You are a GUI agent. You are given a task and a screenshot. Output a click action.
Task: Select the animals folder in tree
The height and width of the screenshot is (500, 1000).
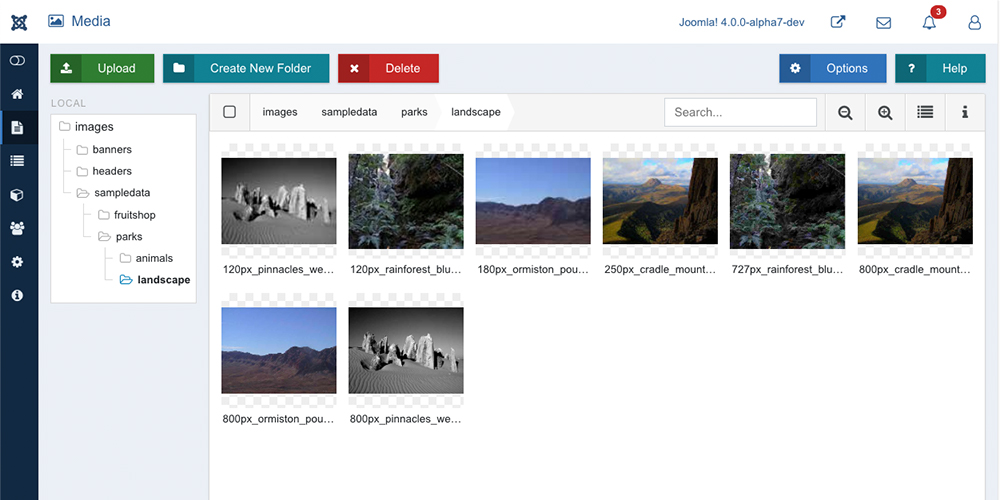tap(145, 258)
